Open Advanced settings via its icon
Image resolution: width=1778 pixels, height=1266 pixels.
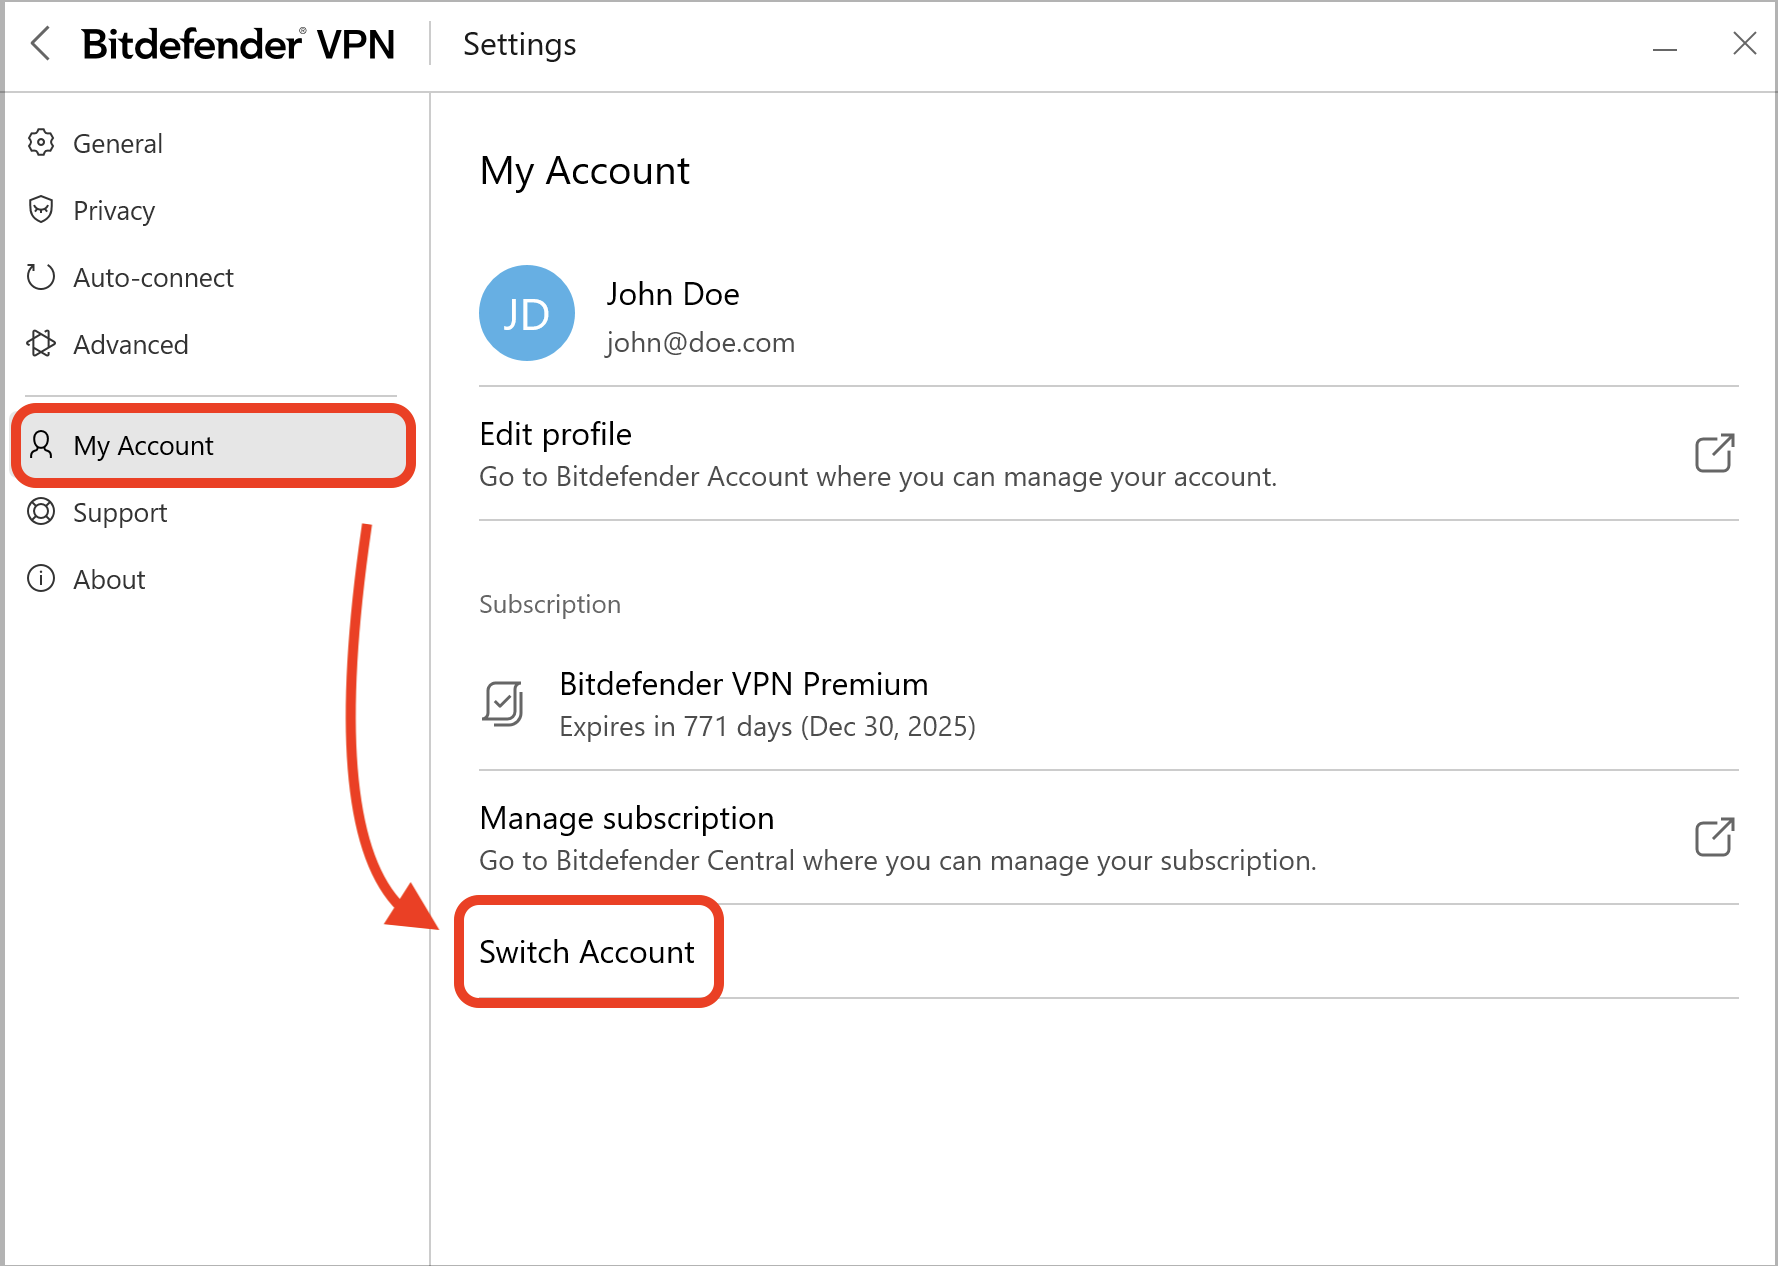[41, 344]
